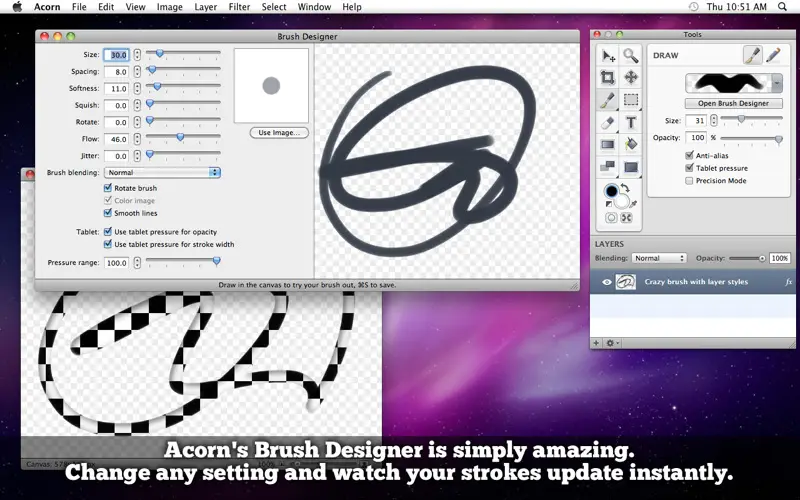
Task: Switch to paintbrush mode in DRAW header
Action: 752,55
